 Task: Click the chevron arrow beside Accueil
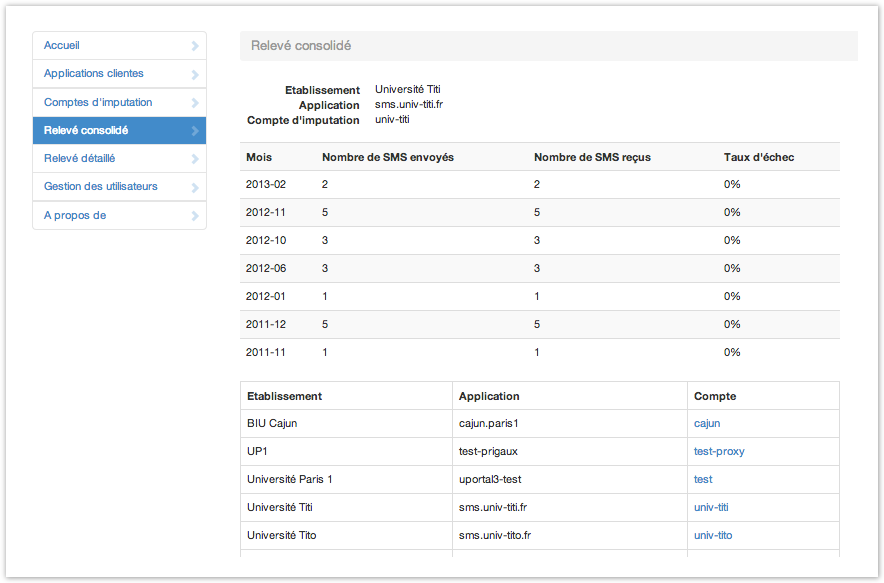[195, 46]
